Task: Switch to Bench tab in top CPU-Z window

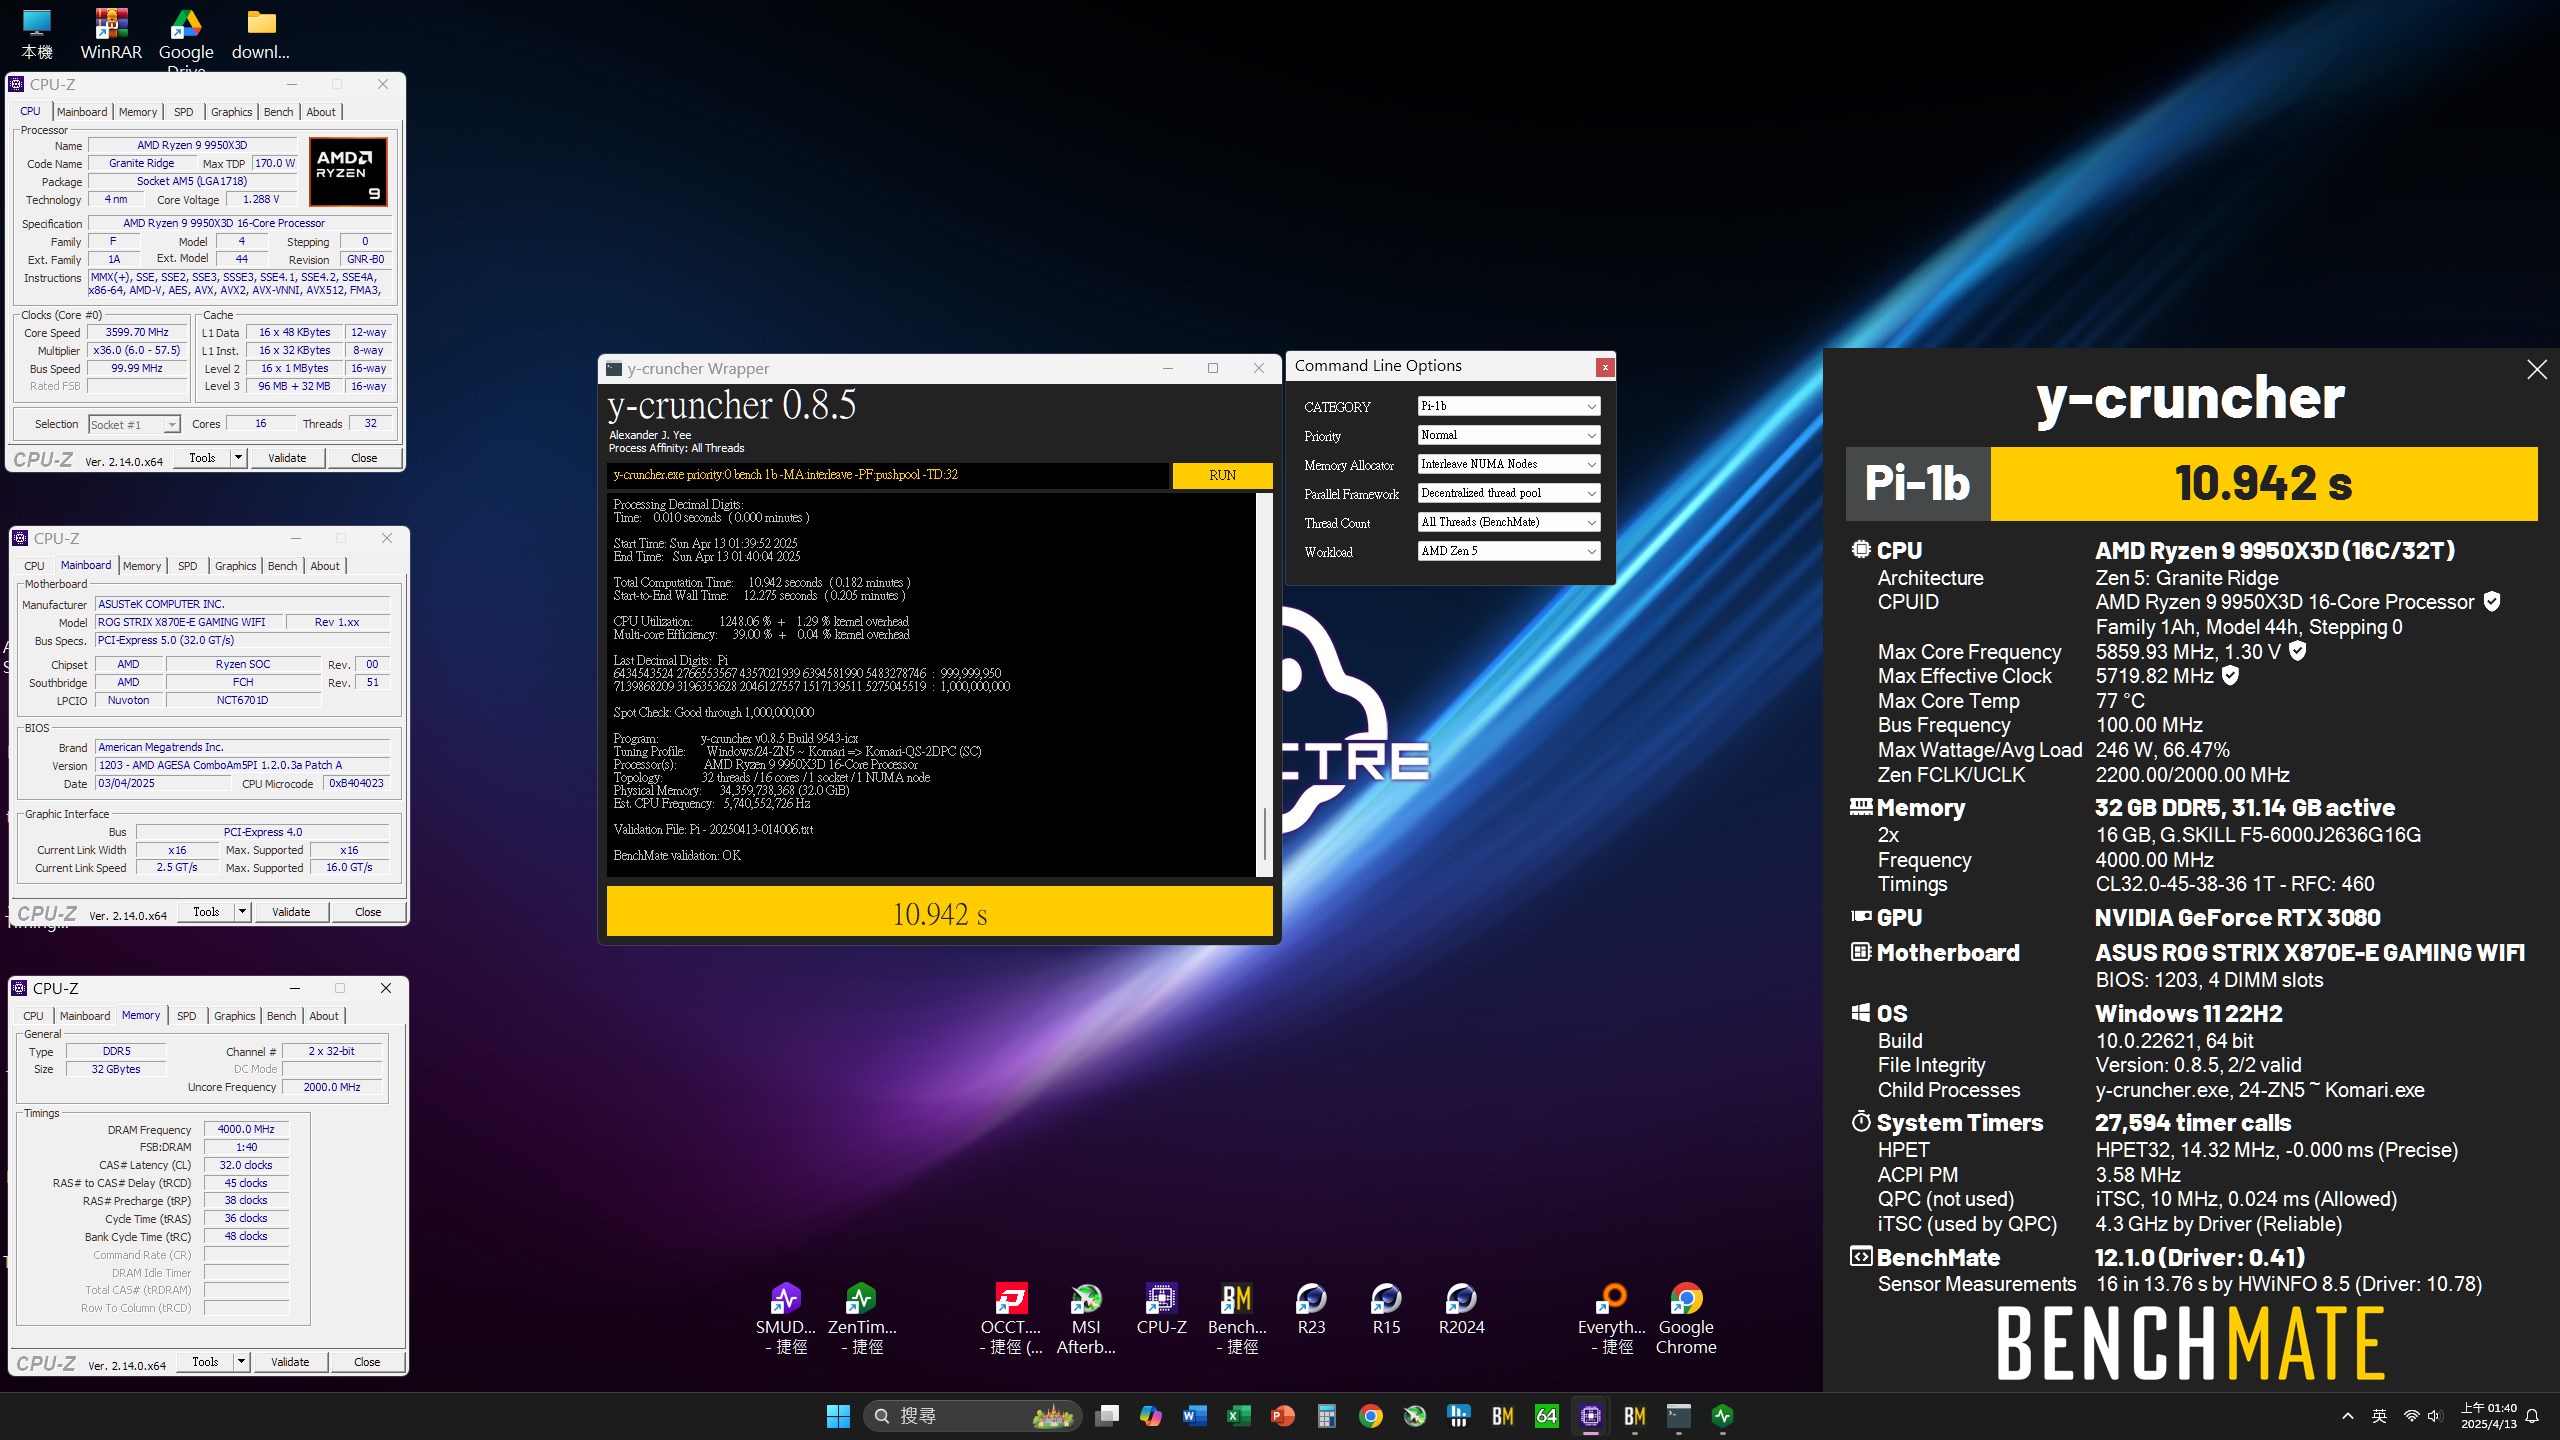Action: click(x=278, y=112)
